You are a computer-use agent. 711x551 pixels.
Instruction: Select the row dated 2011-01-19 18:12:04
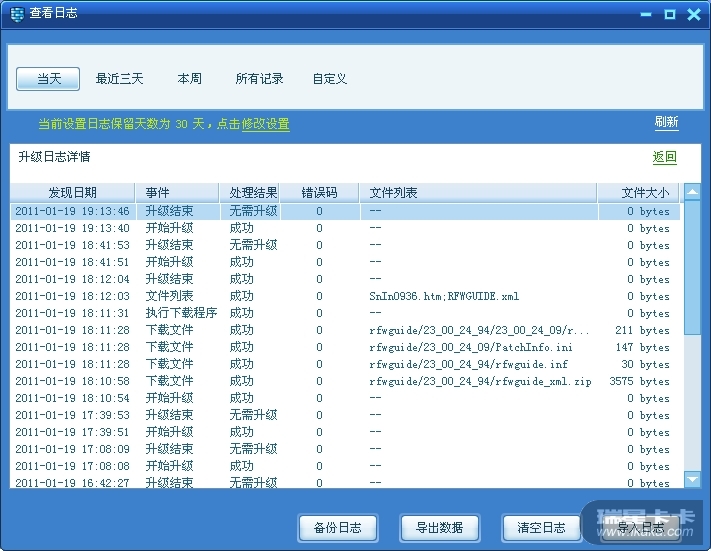[x=345, y=279]
